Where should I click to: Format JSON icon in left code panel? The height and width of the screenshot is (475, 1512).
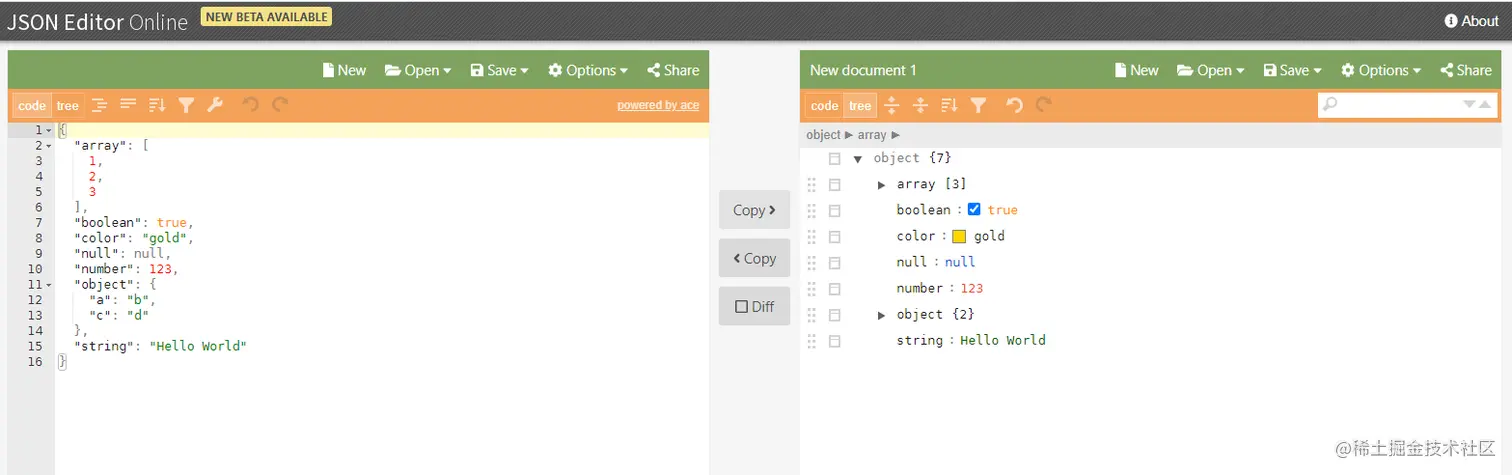(x=99, y=105)
